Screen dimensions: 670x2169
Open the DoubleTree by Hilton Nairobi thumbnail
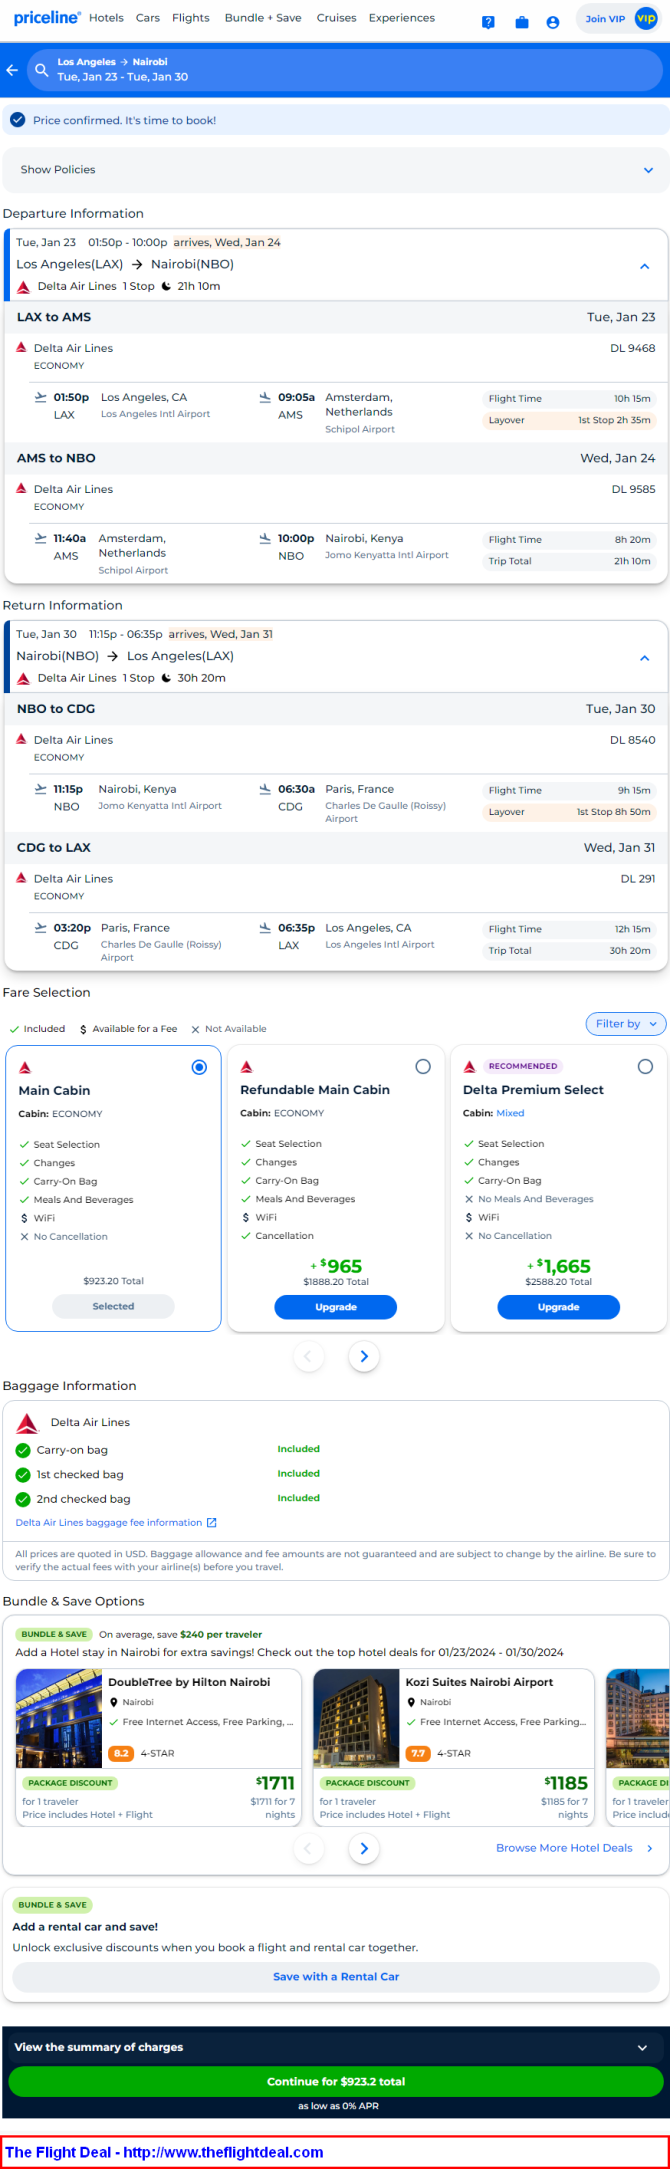click(x=59, y=1718)
